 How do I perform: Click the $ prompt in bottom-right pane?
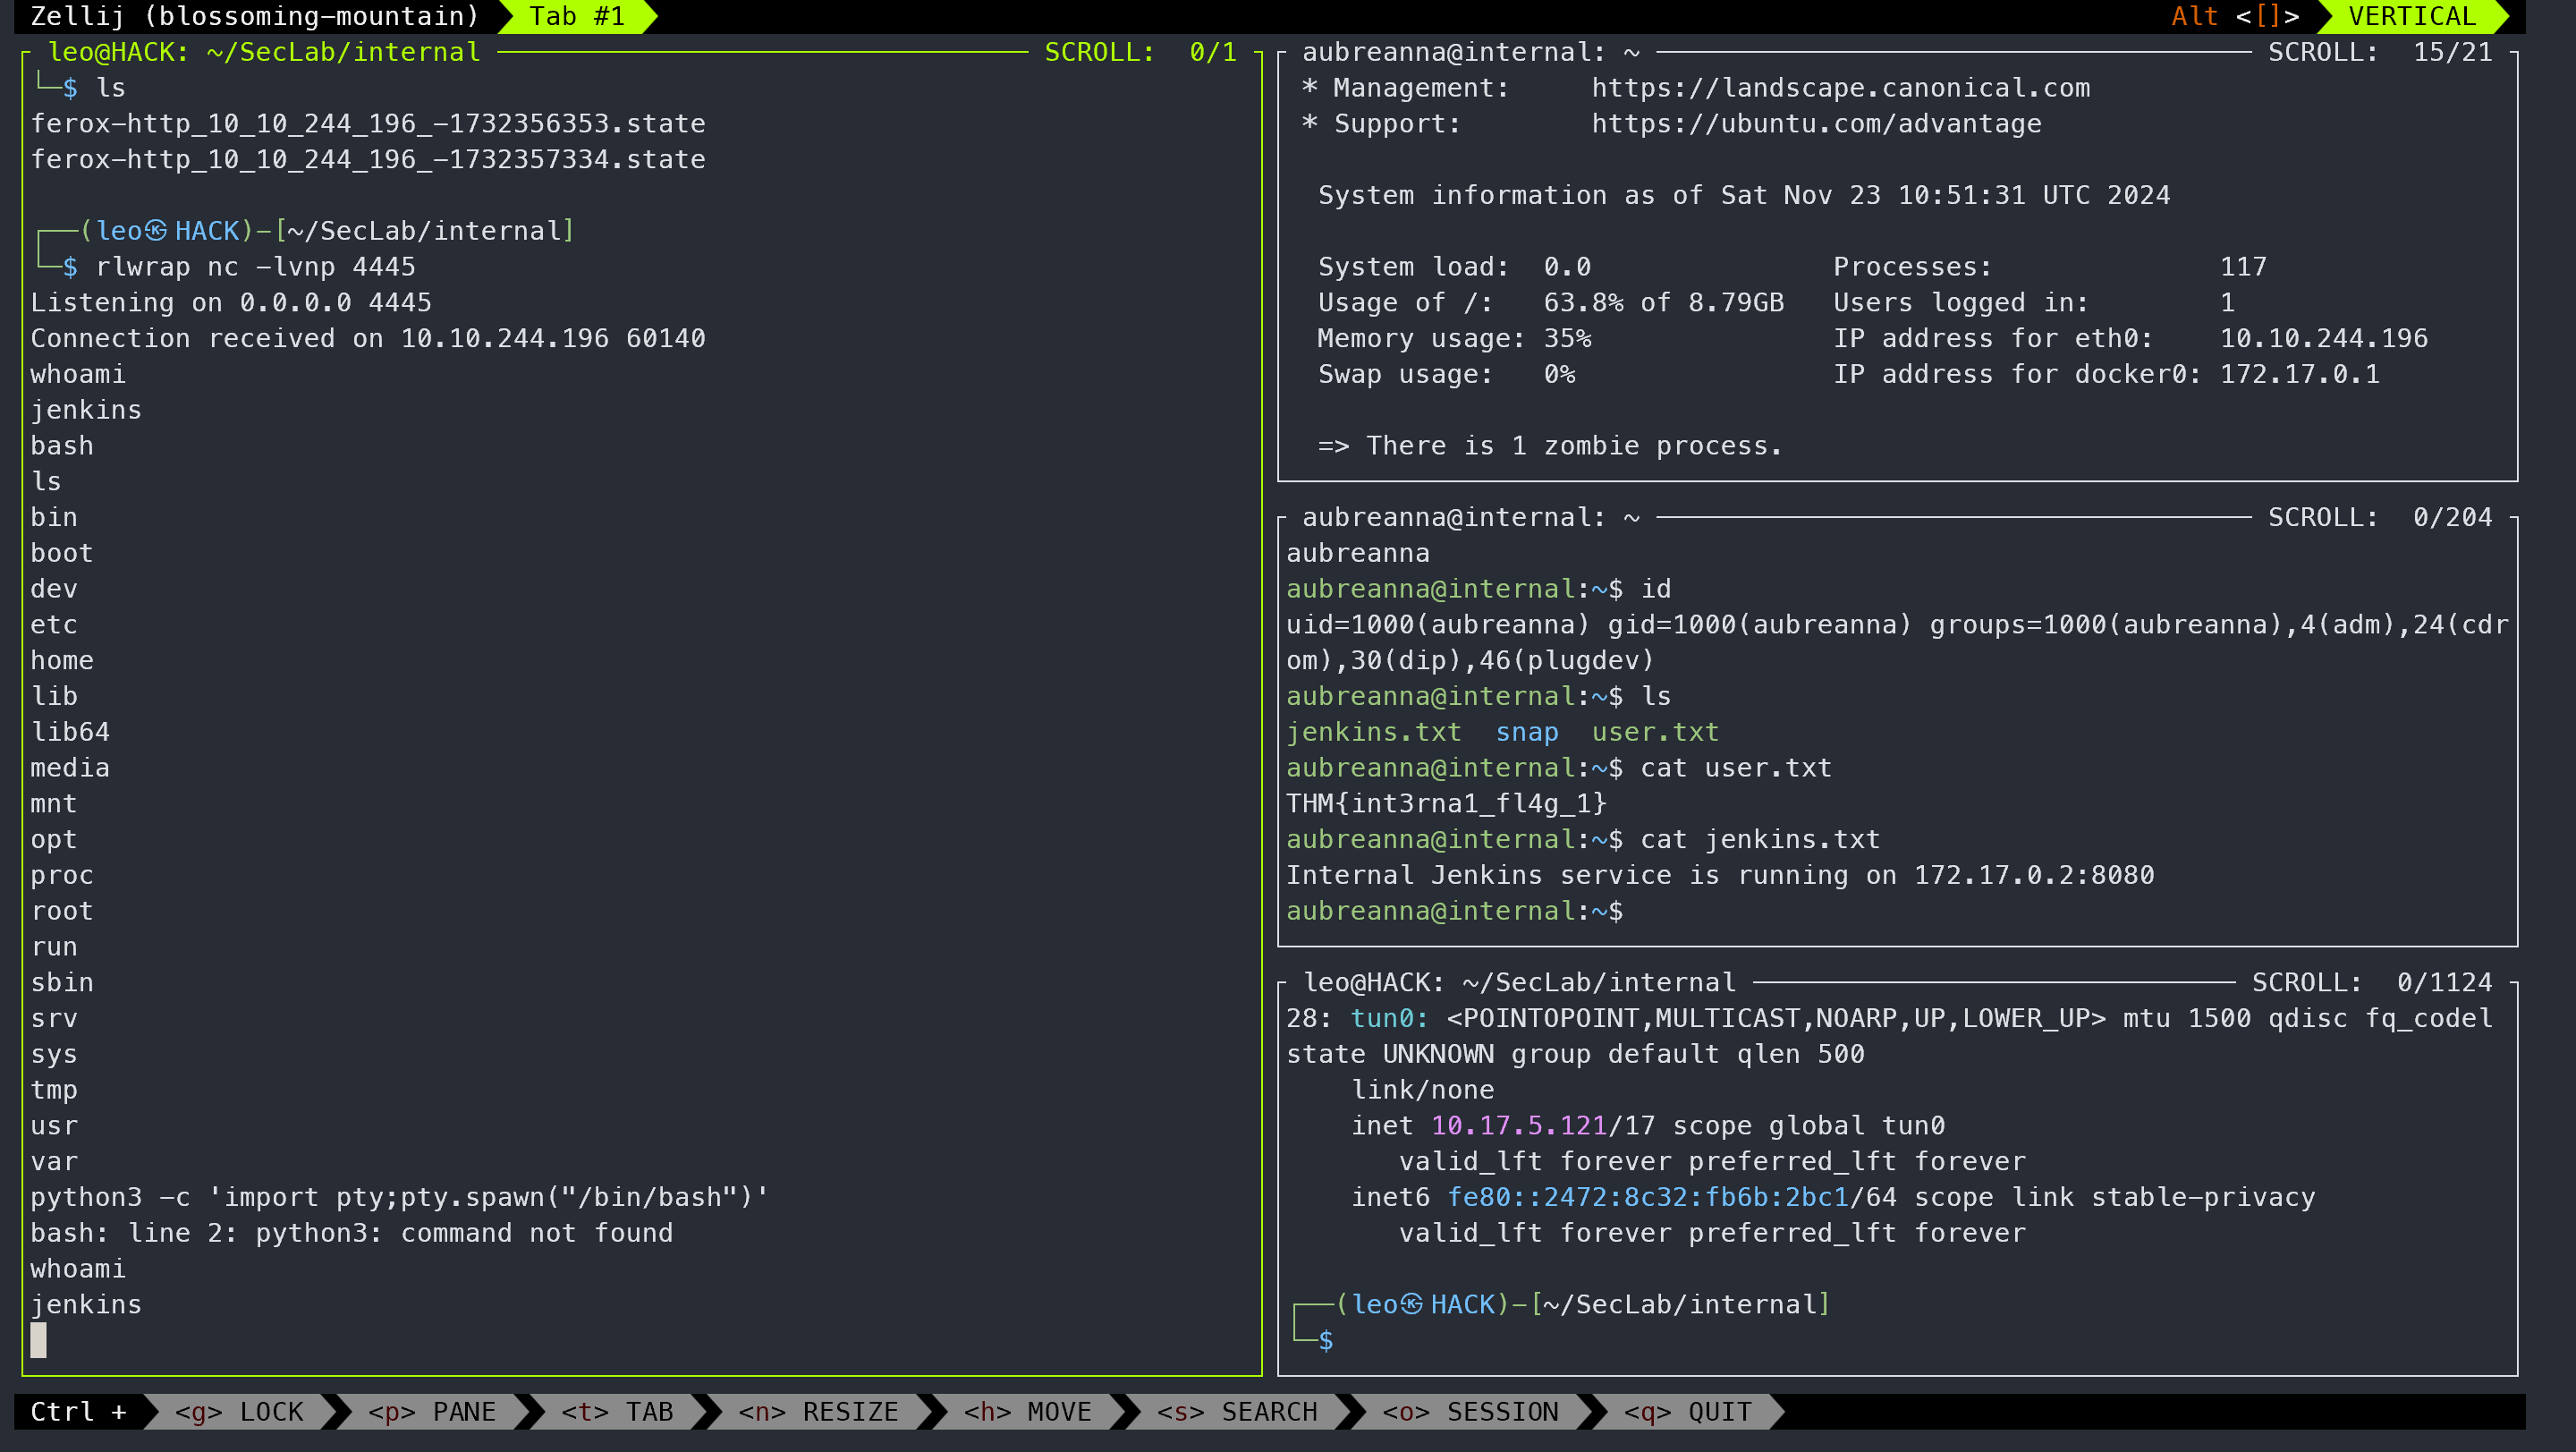point(1325,1340)
